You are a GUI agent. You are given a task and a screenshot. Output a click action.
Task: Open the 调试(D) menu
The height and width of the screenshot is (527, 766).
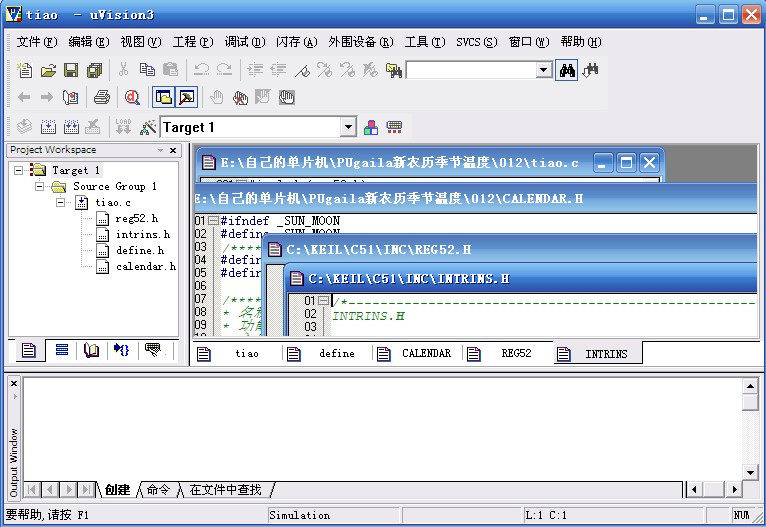(x=245, y=42)
